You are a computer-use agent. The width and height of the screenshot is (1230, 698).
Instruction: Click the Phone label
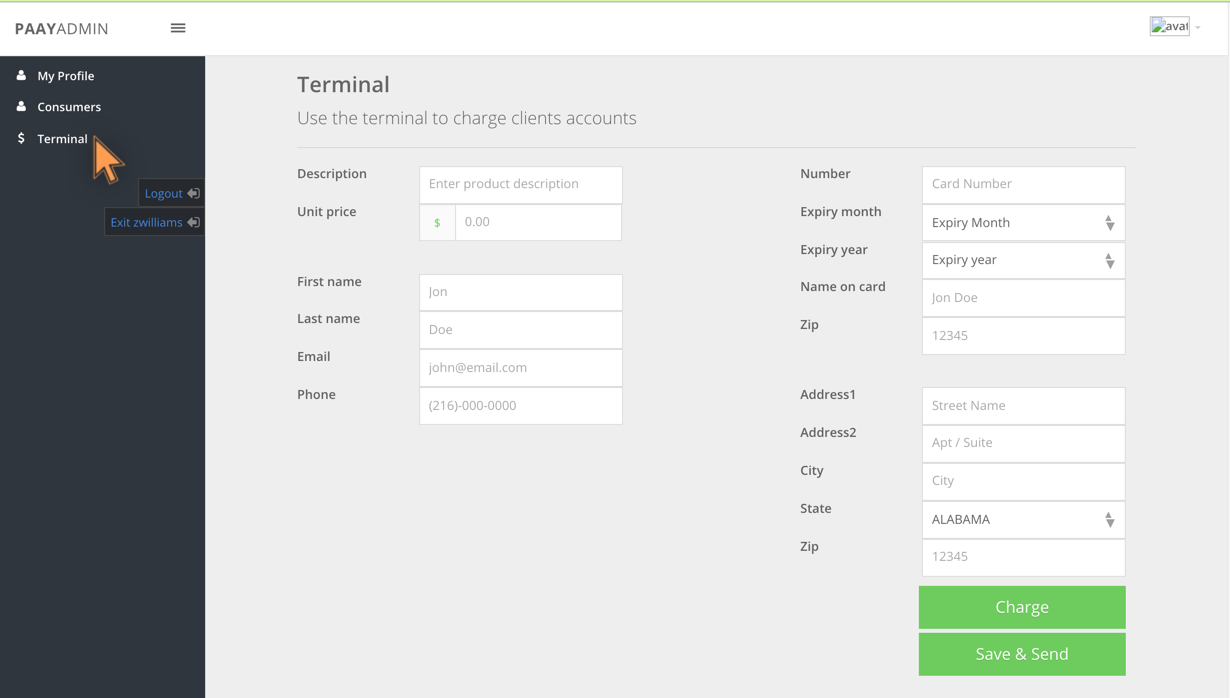316,394
